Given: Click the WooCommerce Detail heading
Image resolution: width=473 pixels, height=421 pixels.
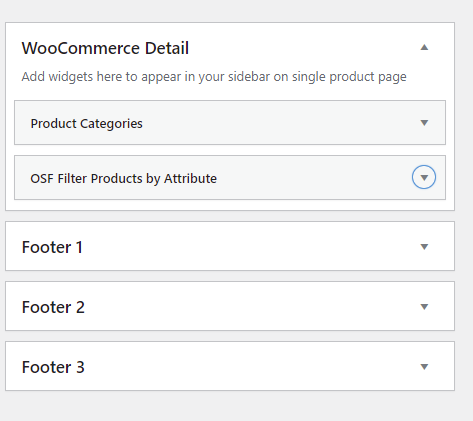Looking at the screenshot, I should pyautogui.click(x=105, y=48).
